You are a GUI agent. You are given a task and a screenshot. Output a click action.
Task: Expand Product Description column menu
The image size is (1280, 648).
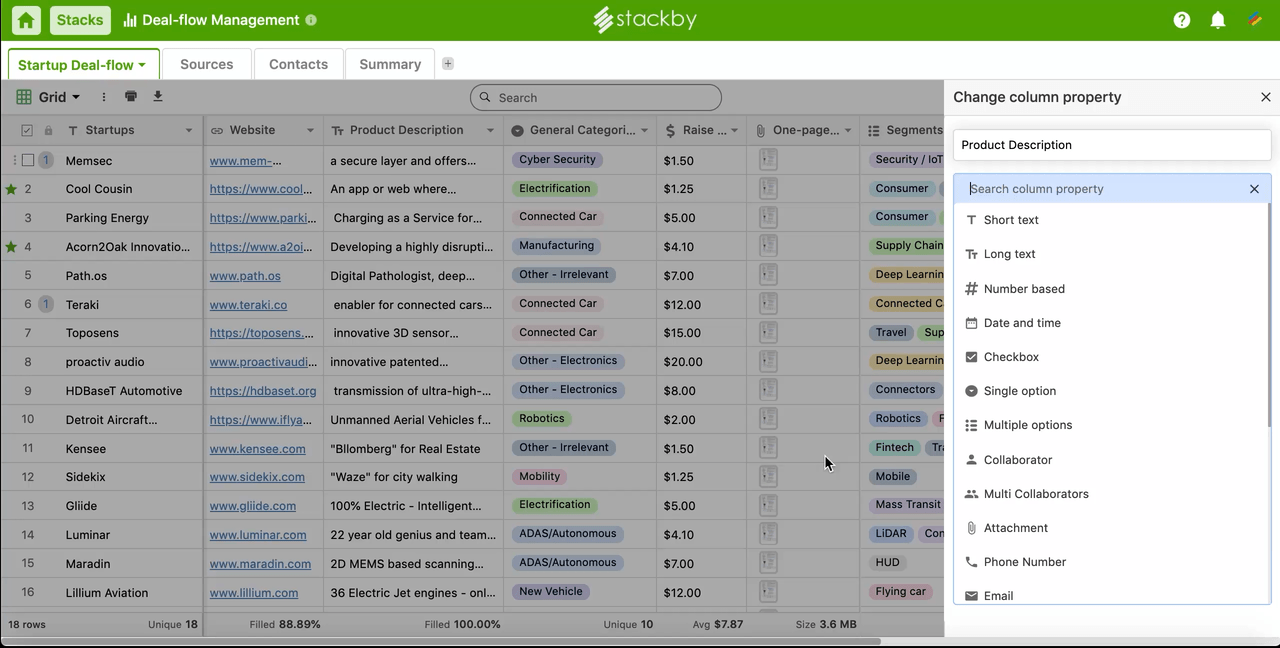coord(490,130)
